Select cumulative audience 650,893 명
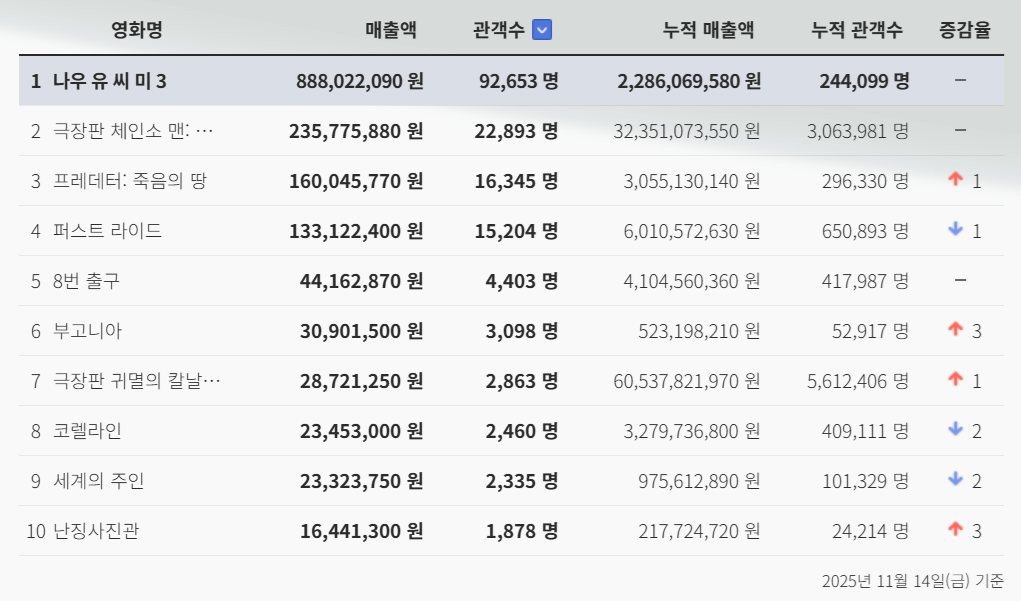The image size is (1021, 601). click(865, 231)
